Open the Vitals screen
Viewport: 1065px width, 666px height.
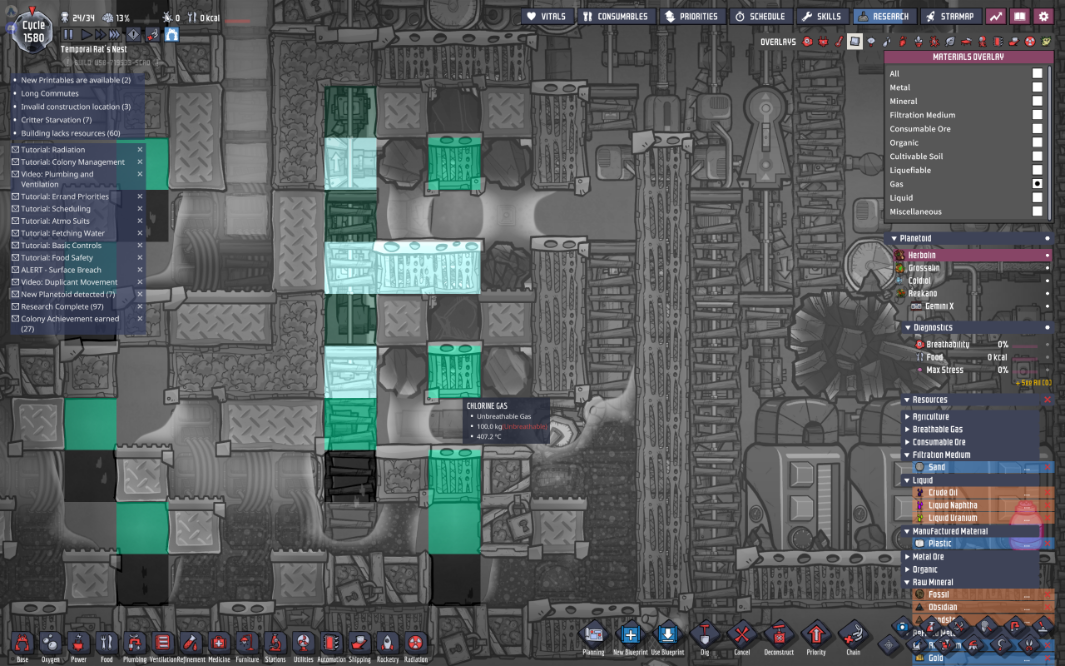tap(546, 16)
